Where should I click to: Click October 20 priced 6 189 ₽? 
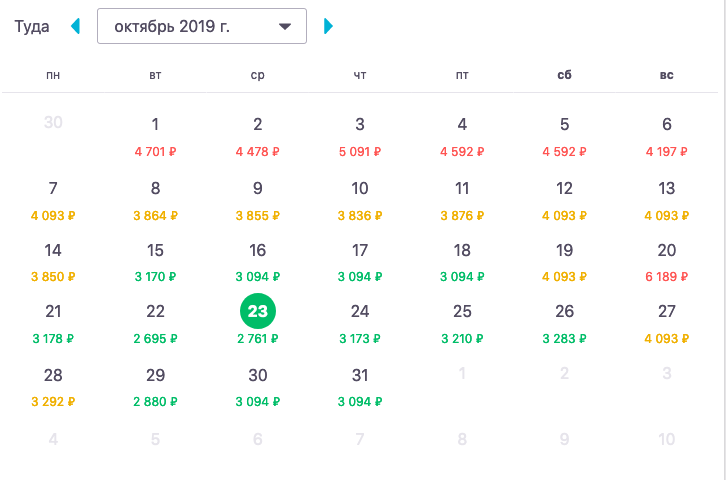tap(667, 260)
